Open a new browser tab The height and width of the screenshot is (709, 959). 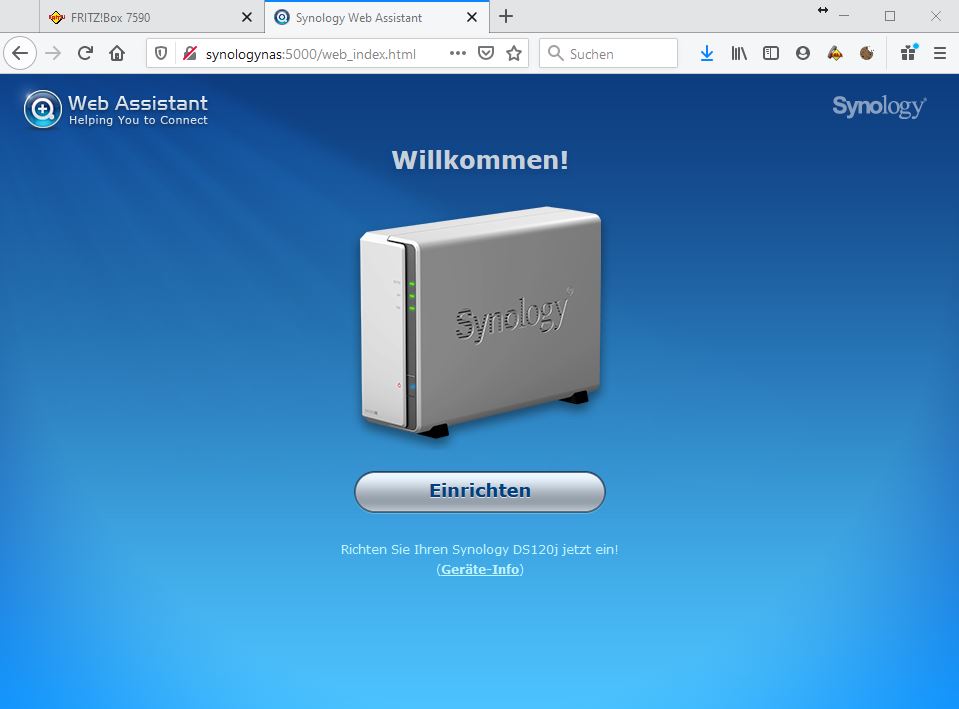506,17
